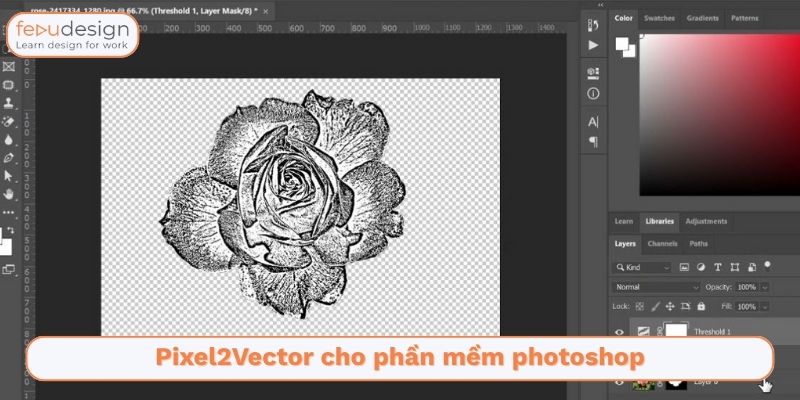Image resolution: width=800 pixels, height=400 pixels.
Task: Filter layers by smart objects
Action: [752, 267]
